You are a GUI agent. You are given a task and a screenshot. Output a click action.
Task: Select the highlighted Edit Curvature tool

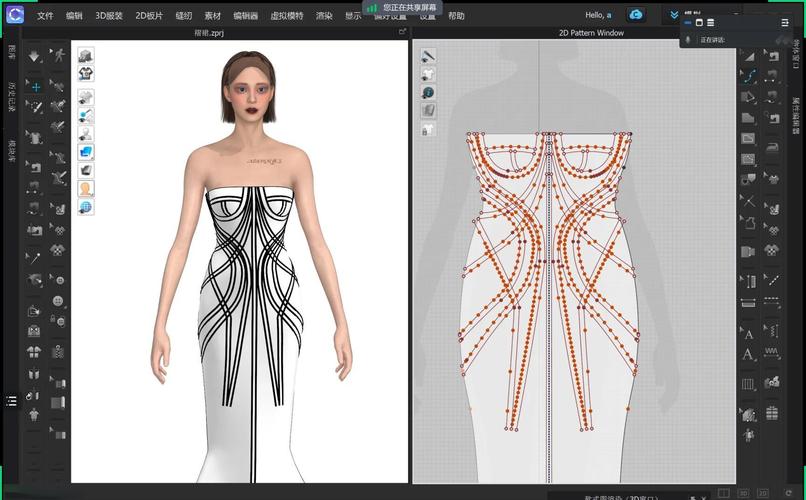coord(749,77)
